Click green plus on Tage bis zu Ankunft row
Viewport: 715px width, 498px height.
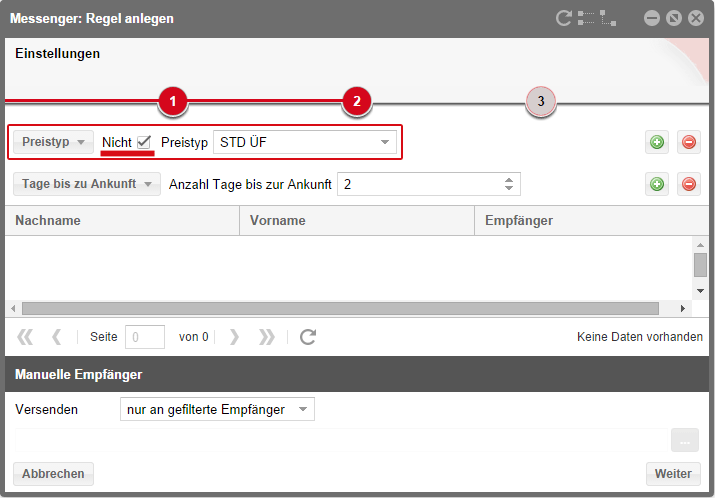pos(656,184)
